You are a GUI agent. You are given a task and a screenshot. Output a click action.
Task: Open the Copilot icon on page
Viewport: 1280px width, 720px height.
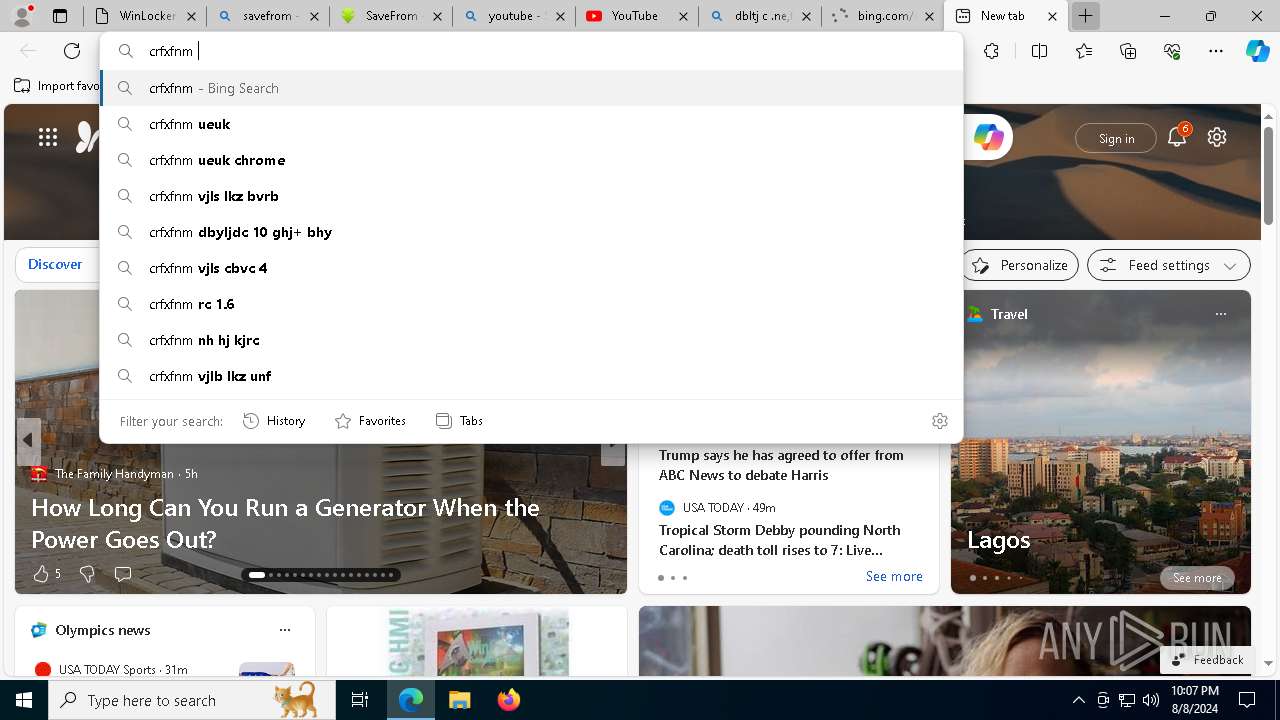[x=989, y=138]
